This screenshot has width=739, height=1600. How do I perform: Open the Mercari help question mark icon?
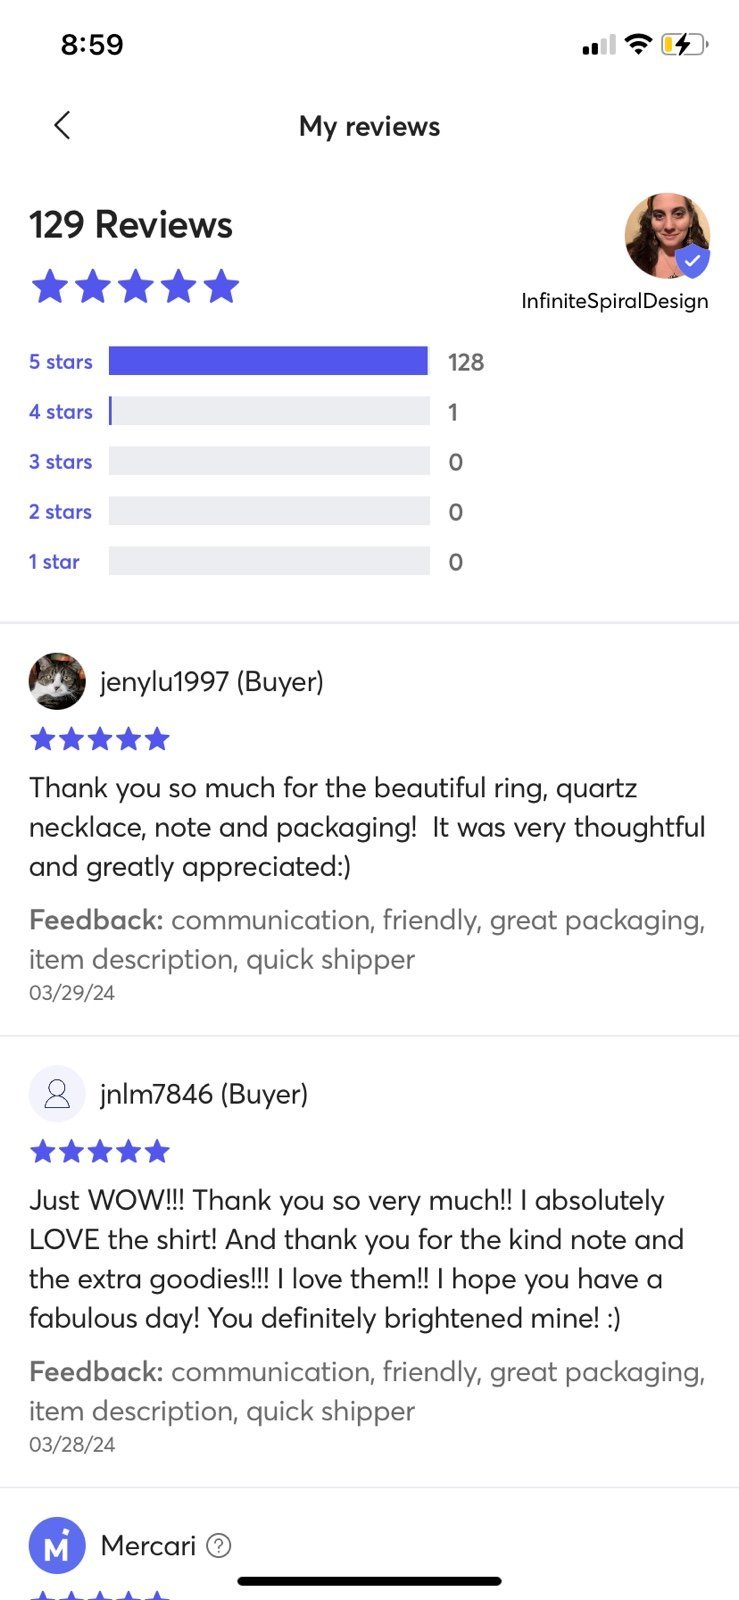[218, 1545]
